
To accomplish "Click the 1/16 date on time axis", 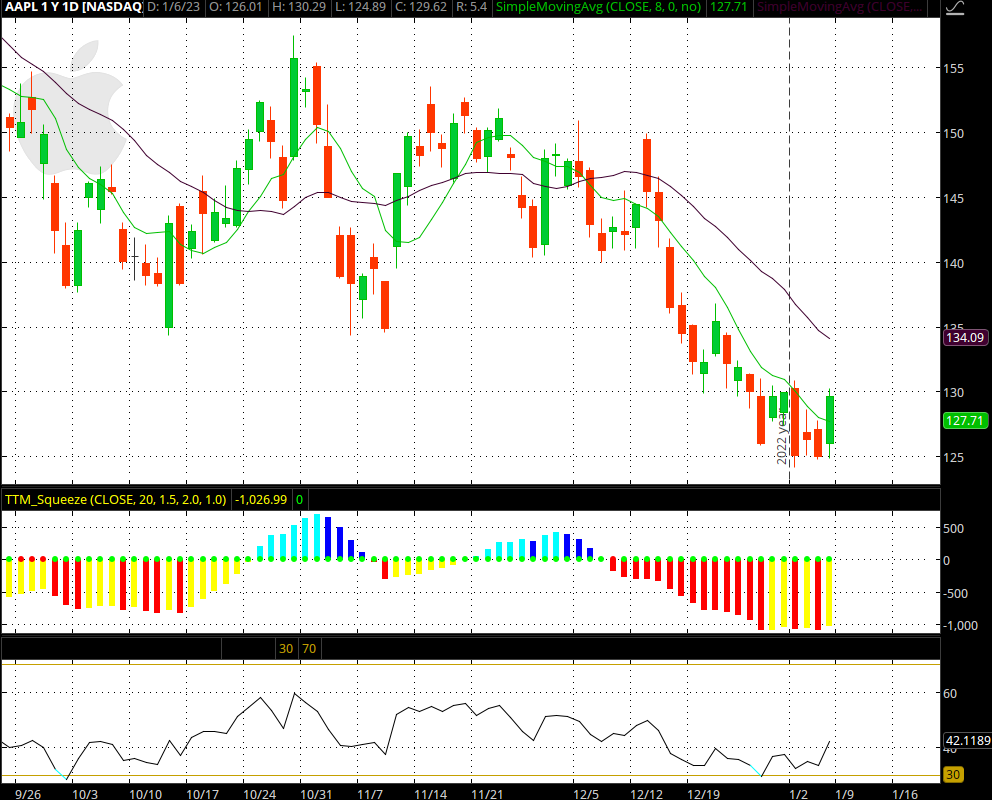I will [905, 794].
